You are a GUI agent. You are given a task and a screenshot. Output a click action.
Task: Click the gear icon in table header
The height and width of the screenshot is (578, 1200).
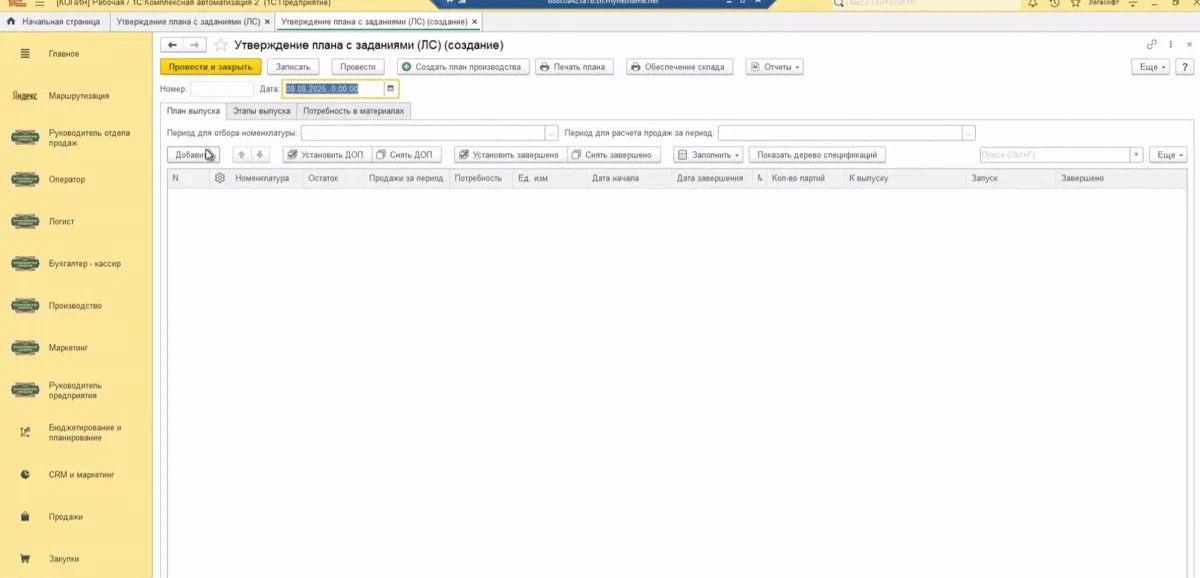coord(219,178)
